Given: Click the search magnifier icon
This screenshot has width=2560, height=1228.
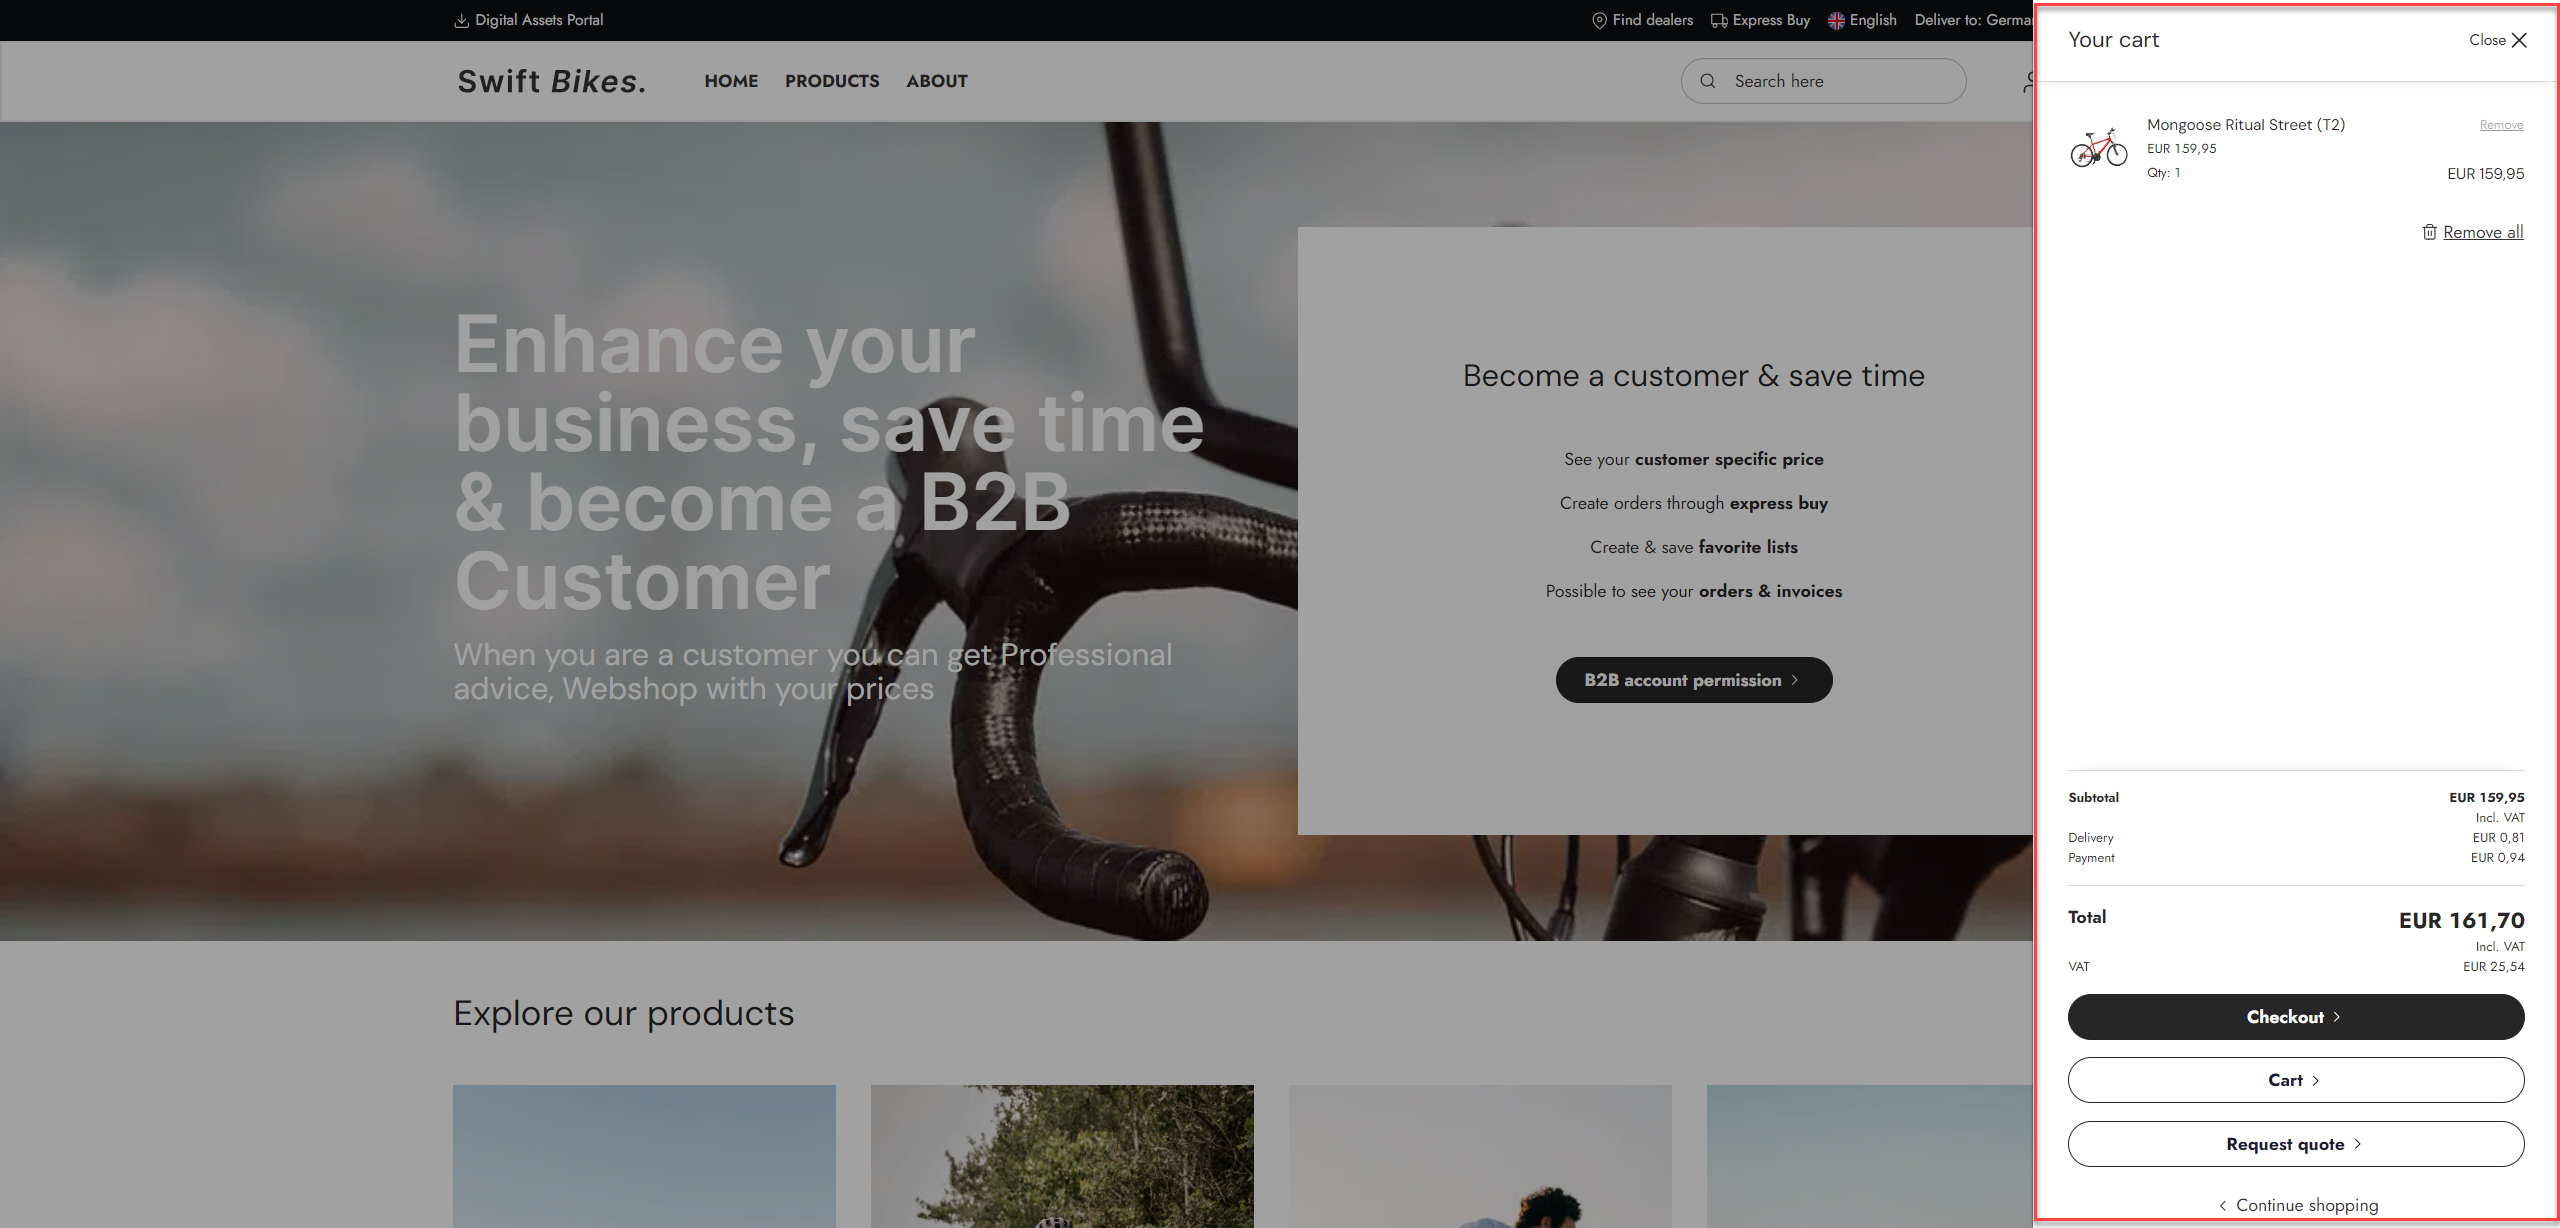Looking at the screenshot, I should point(1708,81).
